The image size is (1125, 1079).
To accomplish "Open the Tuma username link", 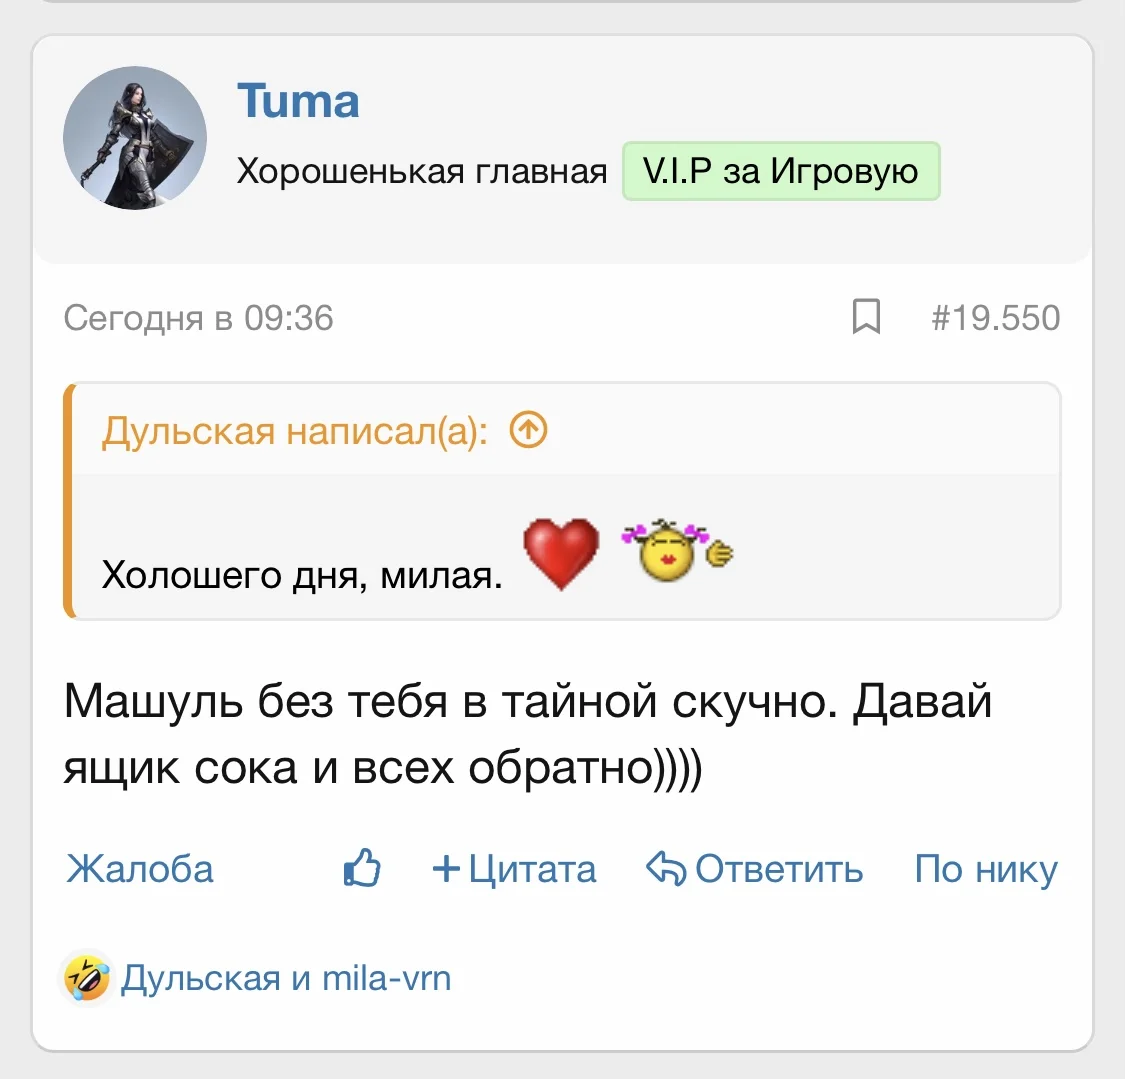I will point(298,102).
